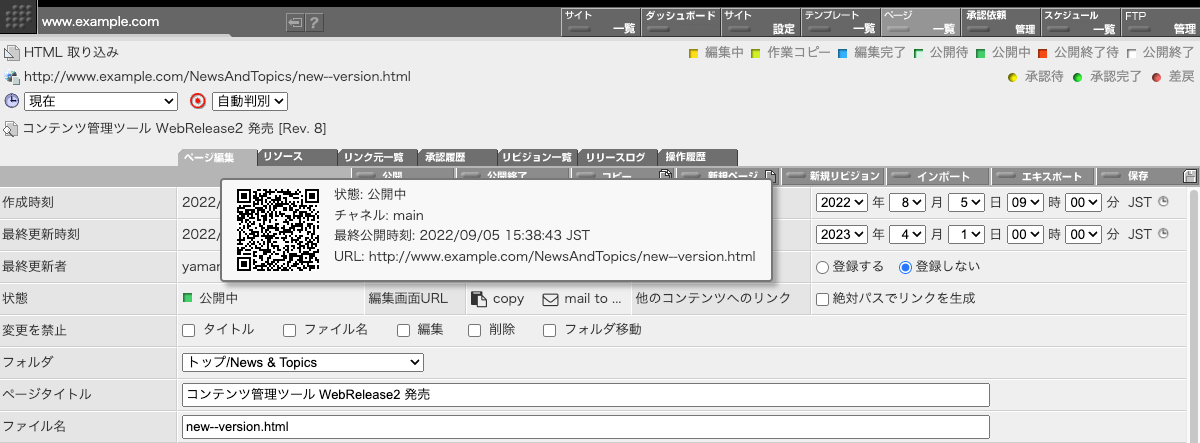Check the 編集 change-lock checkbox
Image resolution: width=1200 pixels, height=443 pixels.
[x=404, y=330]
